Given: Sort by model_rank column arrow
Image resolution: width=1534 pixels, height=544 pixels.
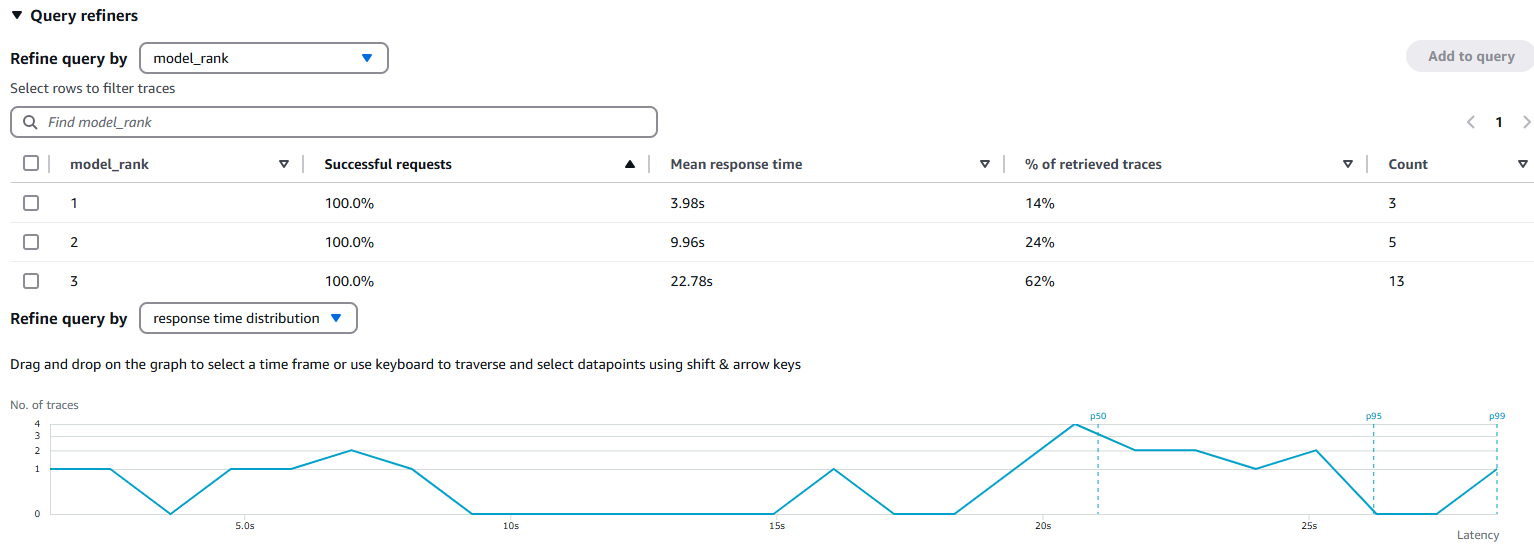Looking at the screenshot, I should coord(284,164).
